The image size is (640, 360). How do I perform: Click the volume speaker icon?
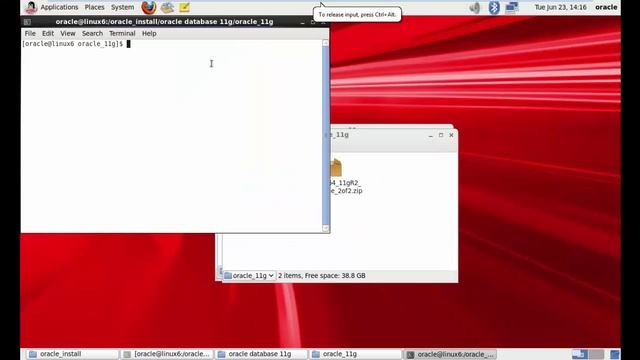coord(475,7)
